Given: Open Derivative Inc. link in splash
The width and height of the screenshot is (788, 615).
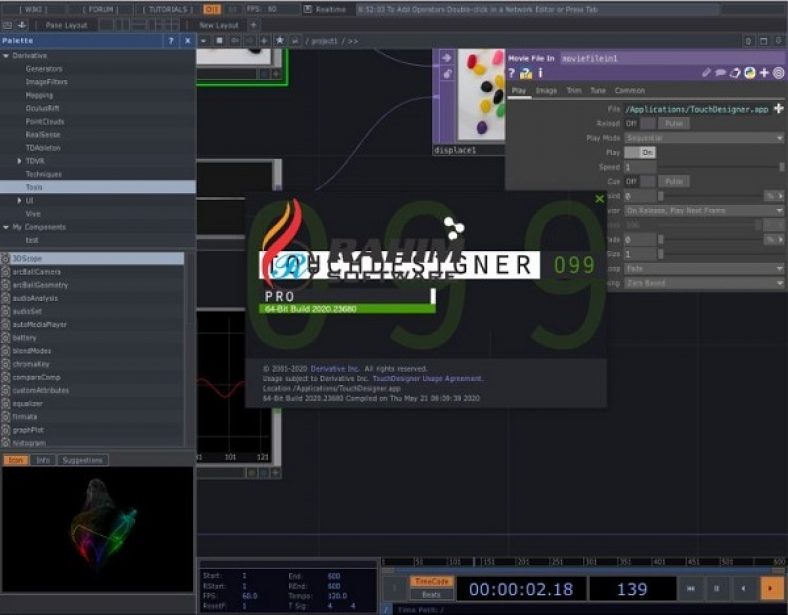Looking at the screenshot, I should click(335, 369).
